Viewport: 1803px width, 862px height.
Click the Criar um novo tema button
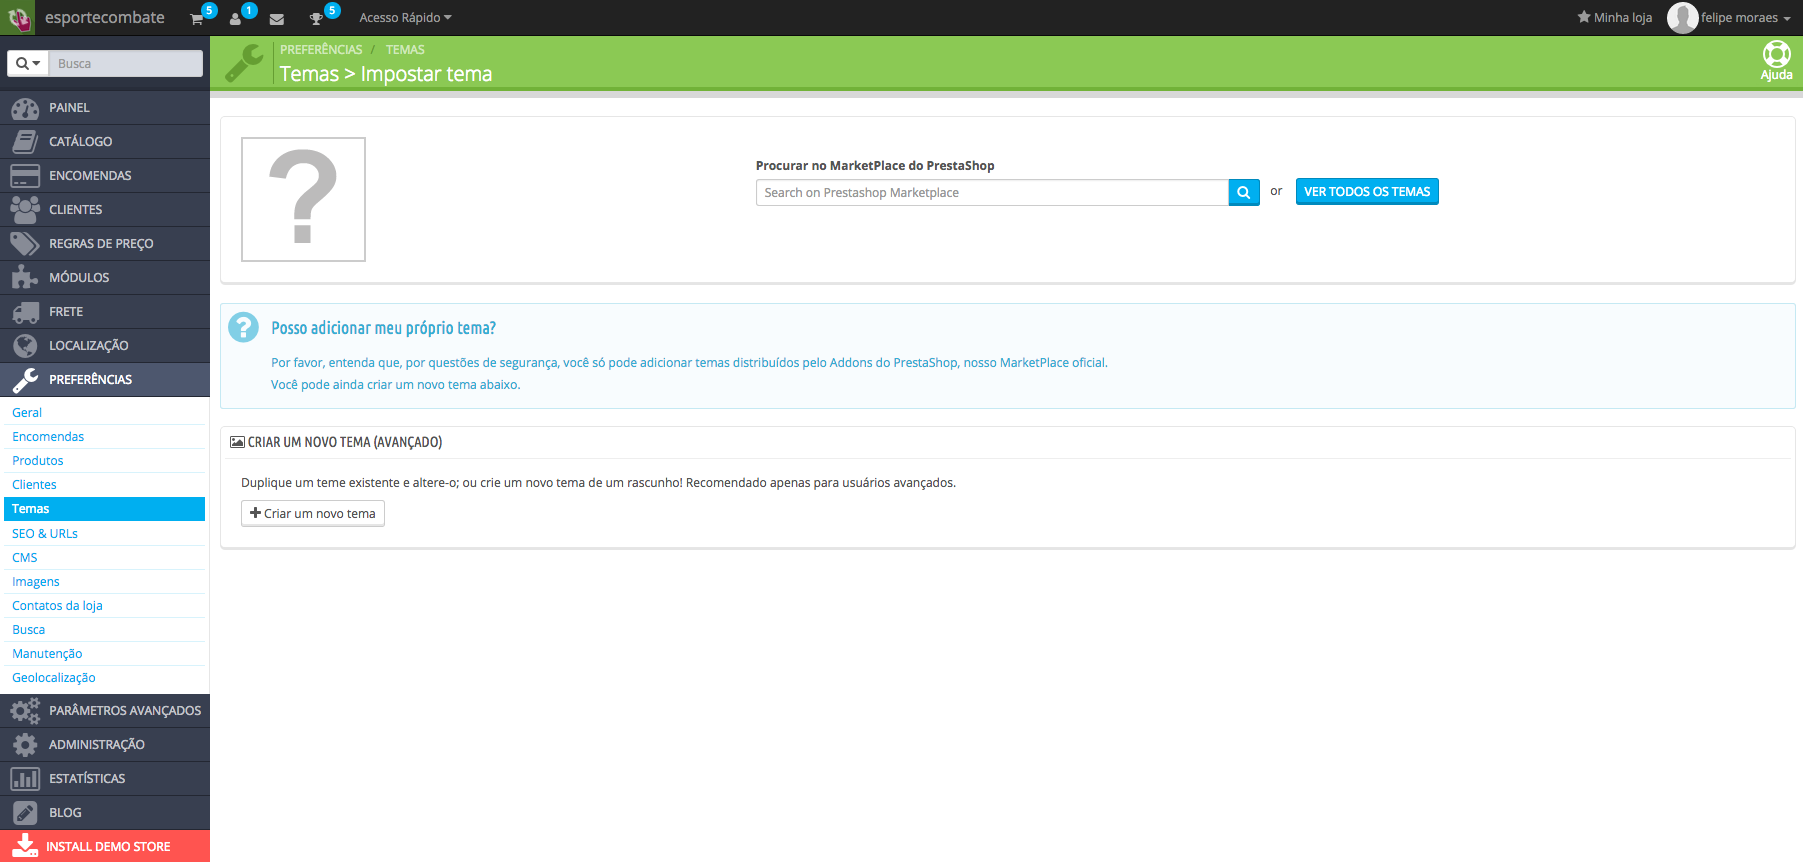[313, 513]
